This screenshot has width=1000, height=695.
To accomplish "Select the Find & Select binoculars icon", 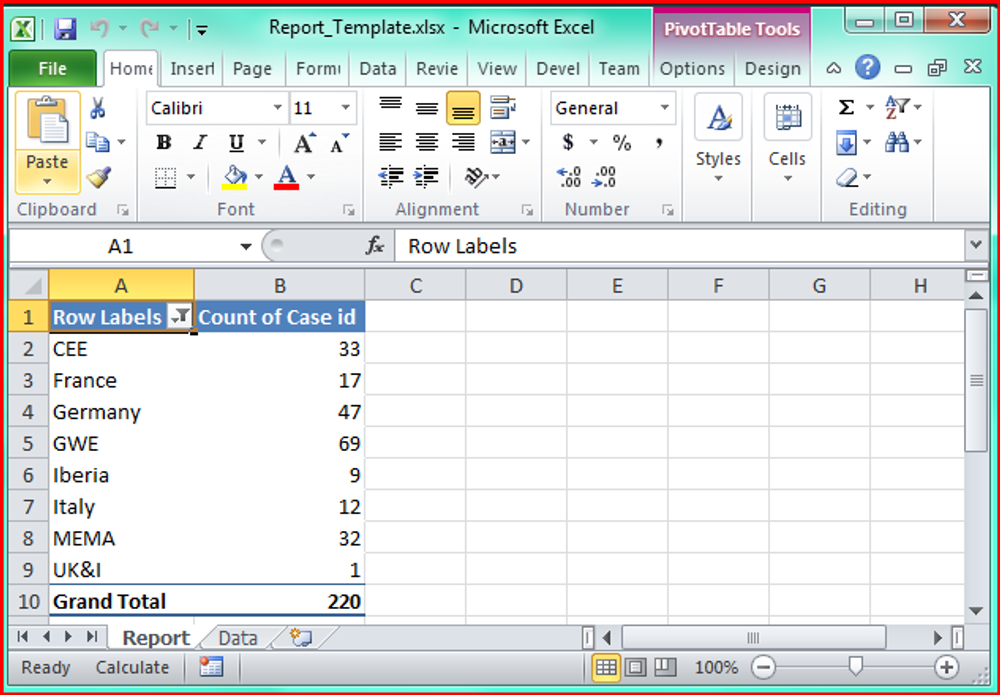I will click(x=898, y=141).
